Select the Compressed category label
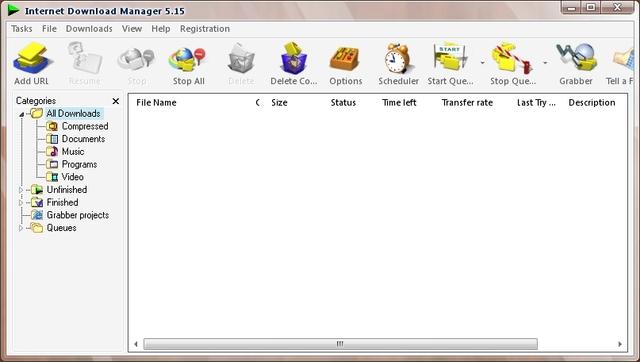Image resolution: width=640 pixels, height=362 pixels. click(85, 126)
